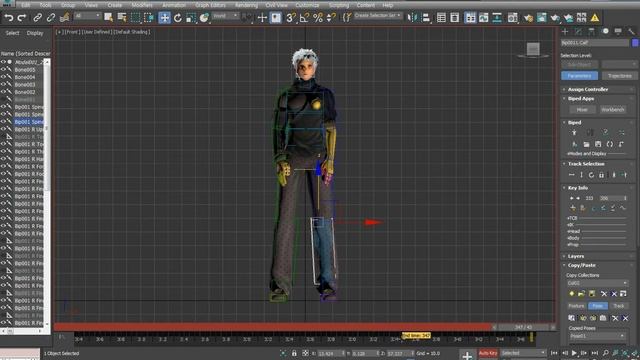Viewport: 640px width, 360px height.
Task: Open the Animation menu
Action: click(x=174, y=5)
